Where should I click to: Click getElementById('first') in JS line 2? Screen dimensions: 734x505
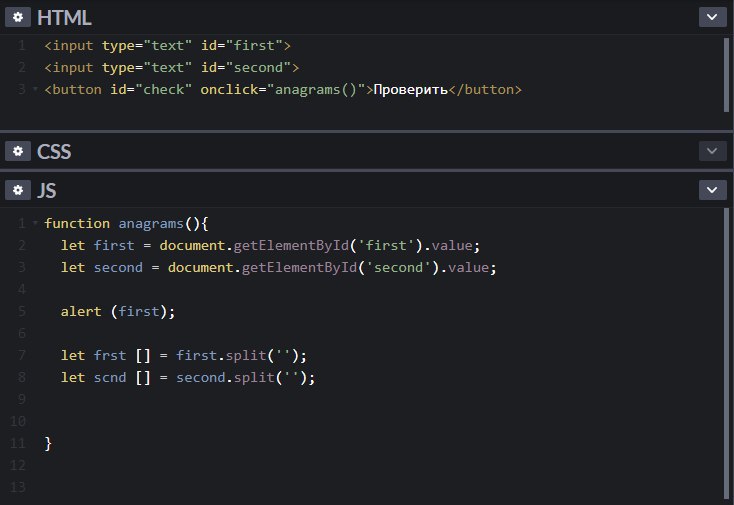tap(328, 245)
